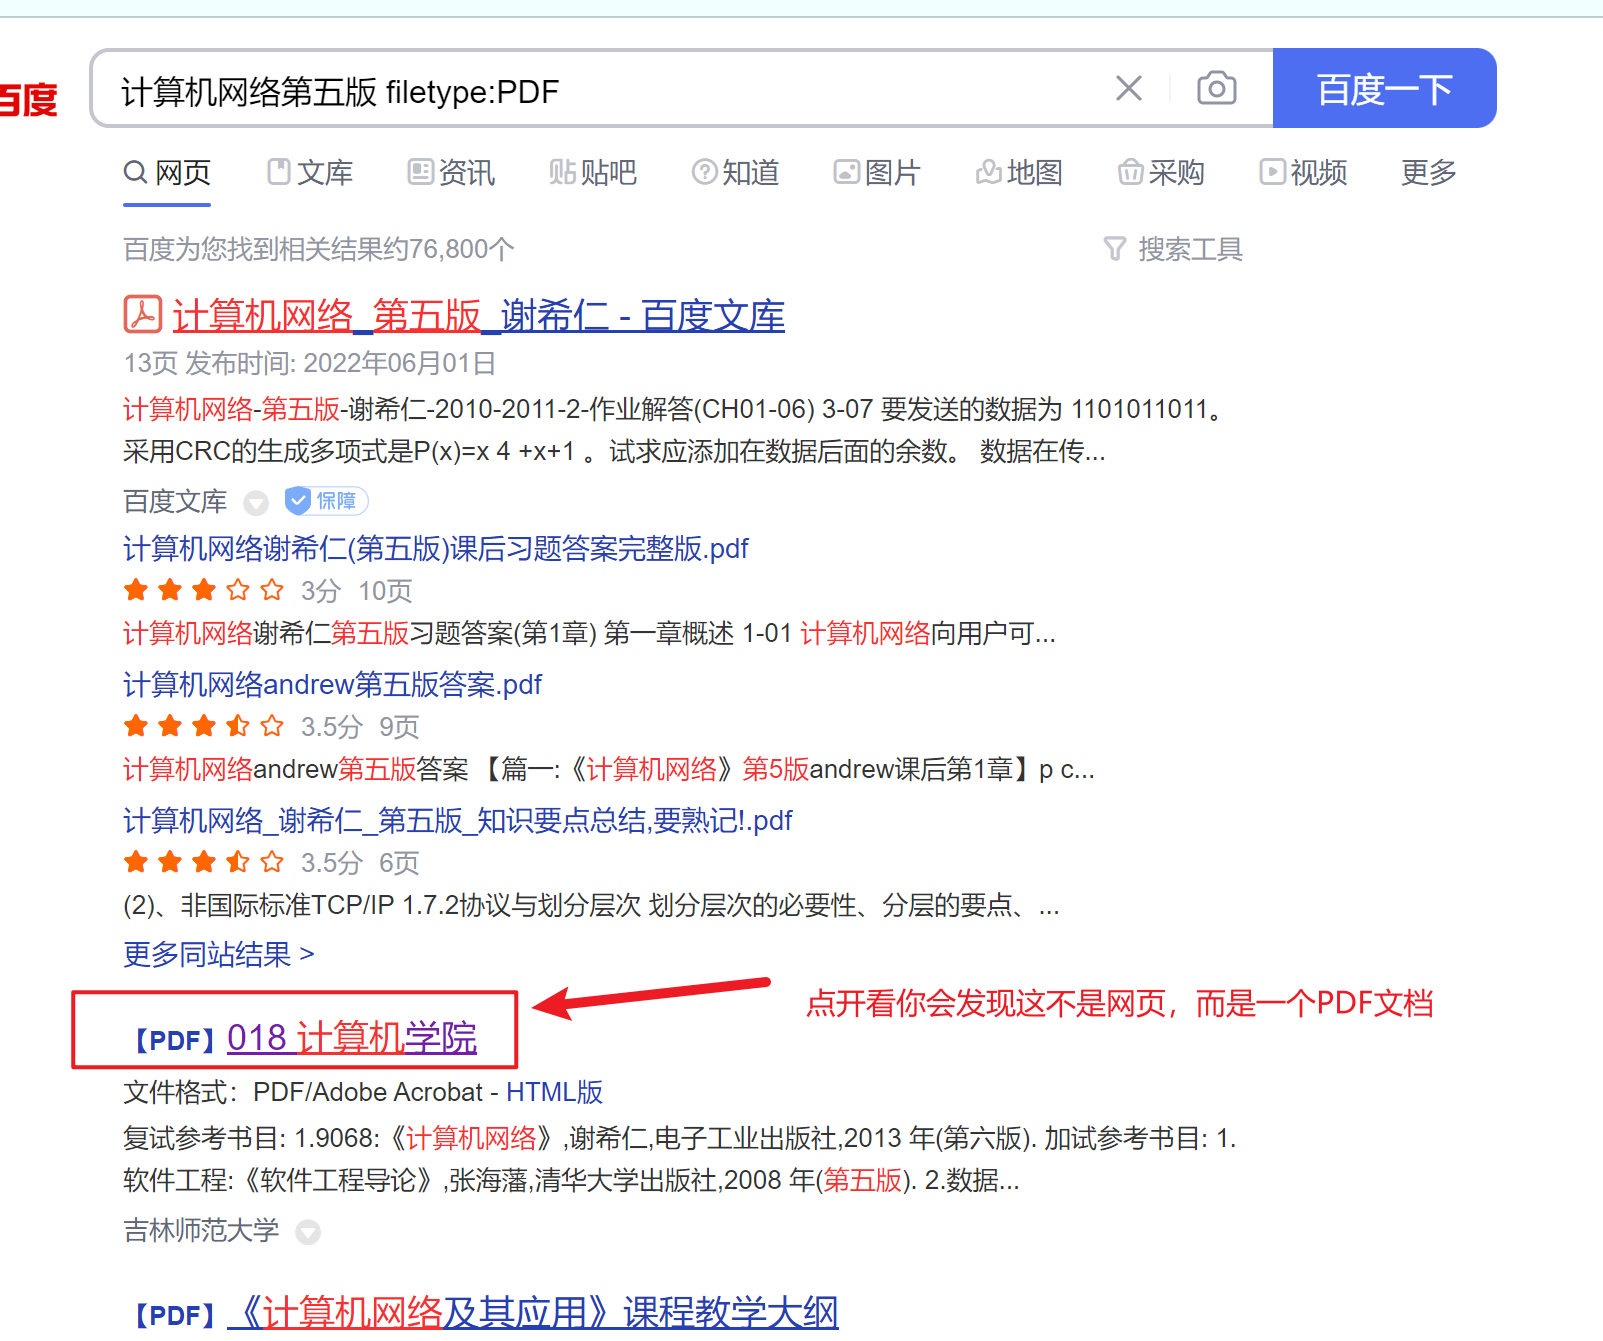Click map pin icon in 地图 tab
This screenshot has height=1341, width=1603.
tap(988, 172)
